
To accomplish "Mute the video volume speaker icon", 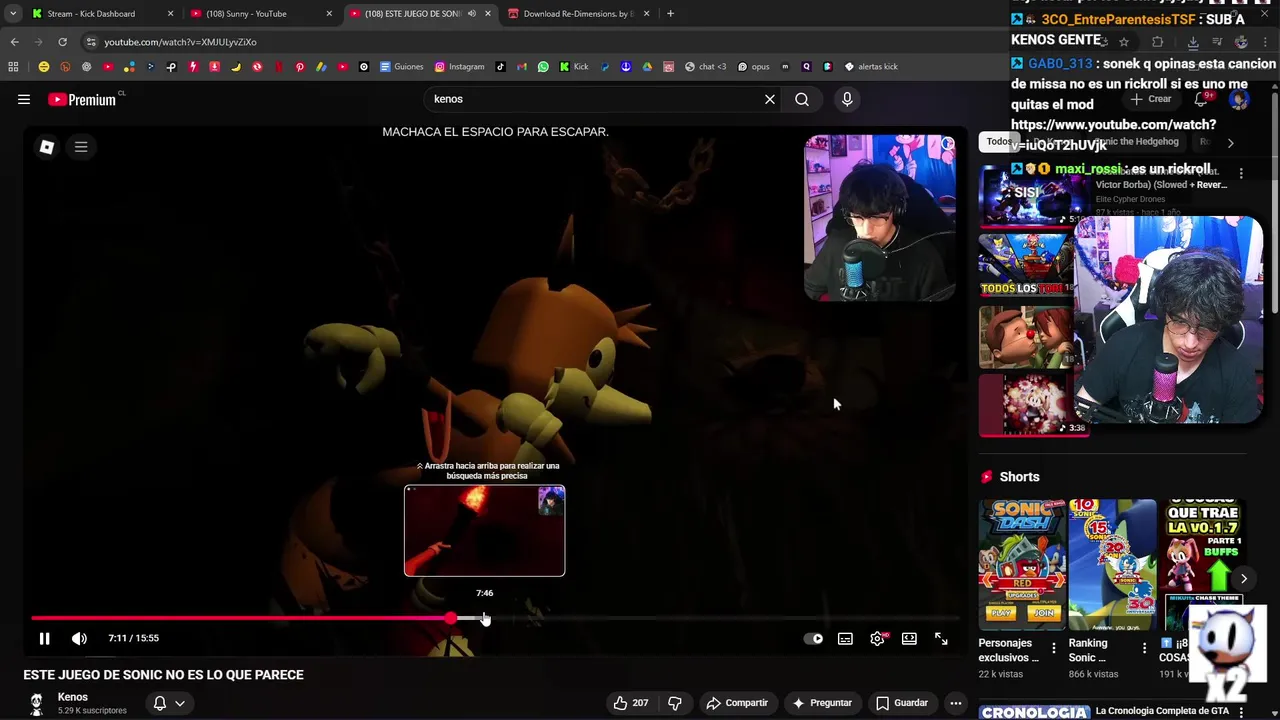I will coord(79,638).
